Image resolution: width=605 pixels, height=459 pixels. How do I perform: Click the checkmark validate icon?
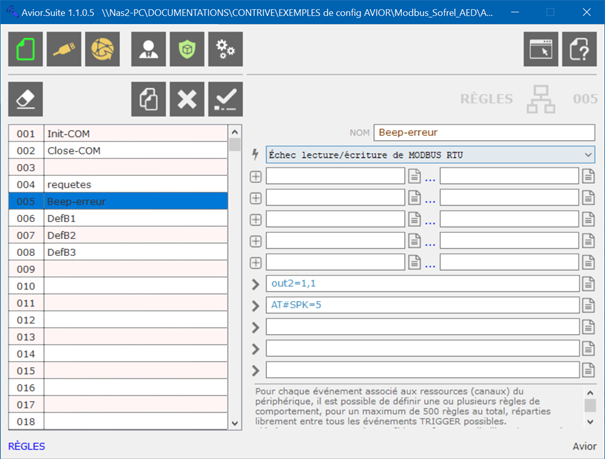point(225,99)
